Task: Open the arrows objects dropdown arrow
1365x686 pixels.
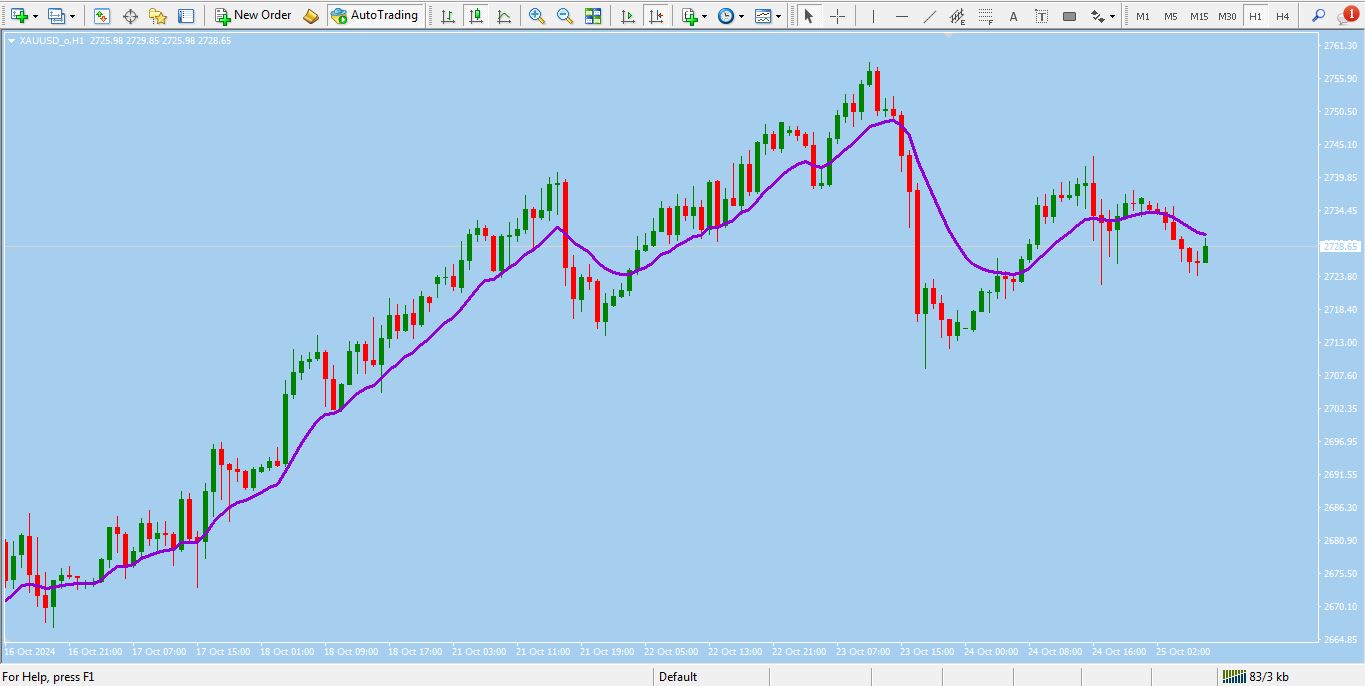Action: (x=1113, y=16)
